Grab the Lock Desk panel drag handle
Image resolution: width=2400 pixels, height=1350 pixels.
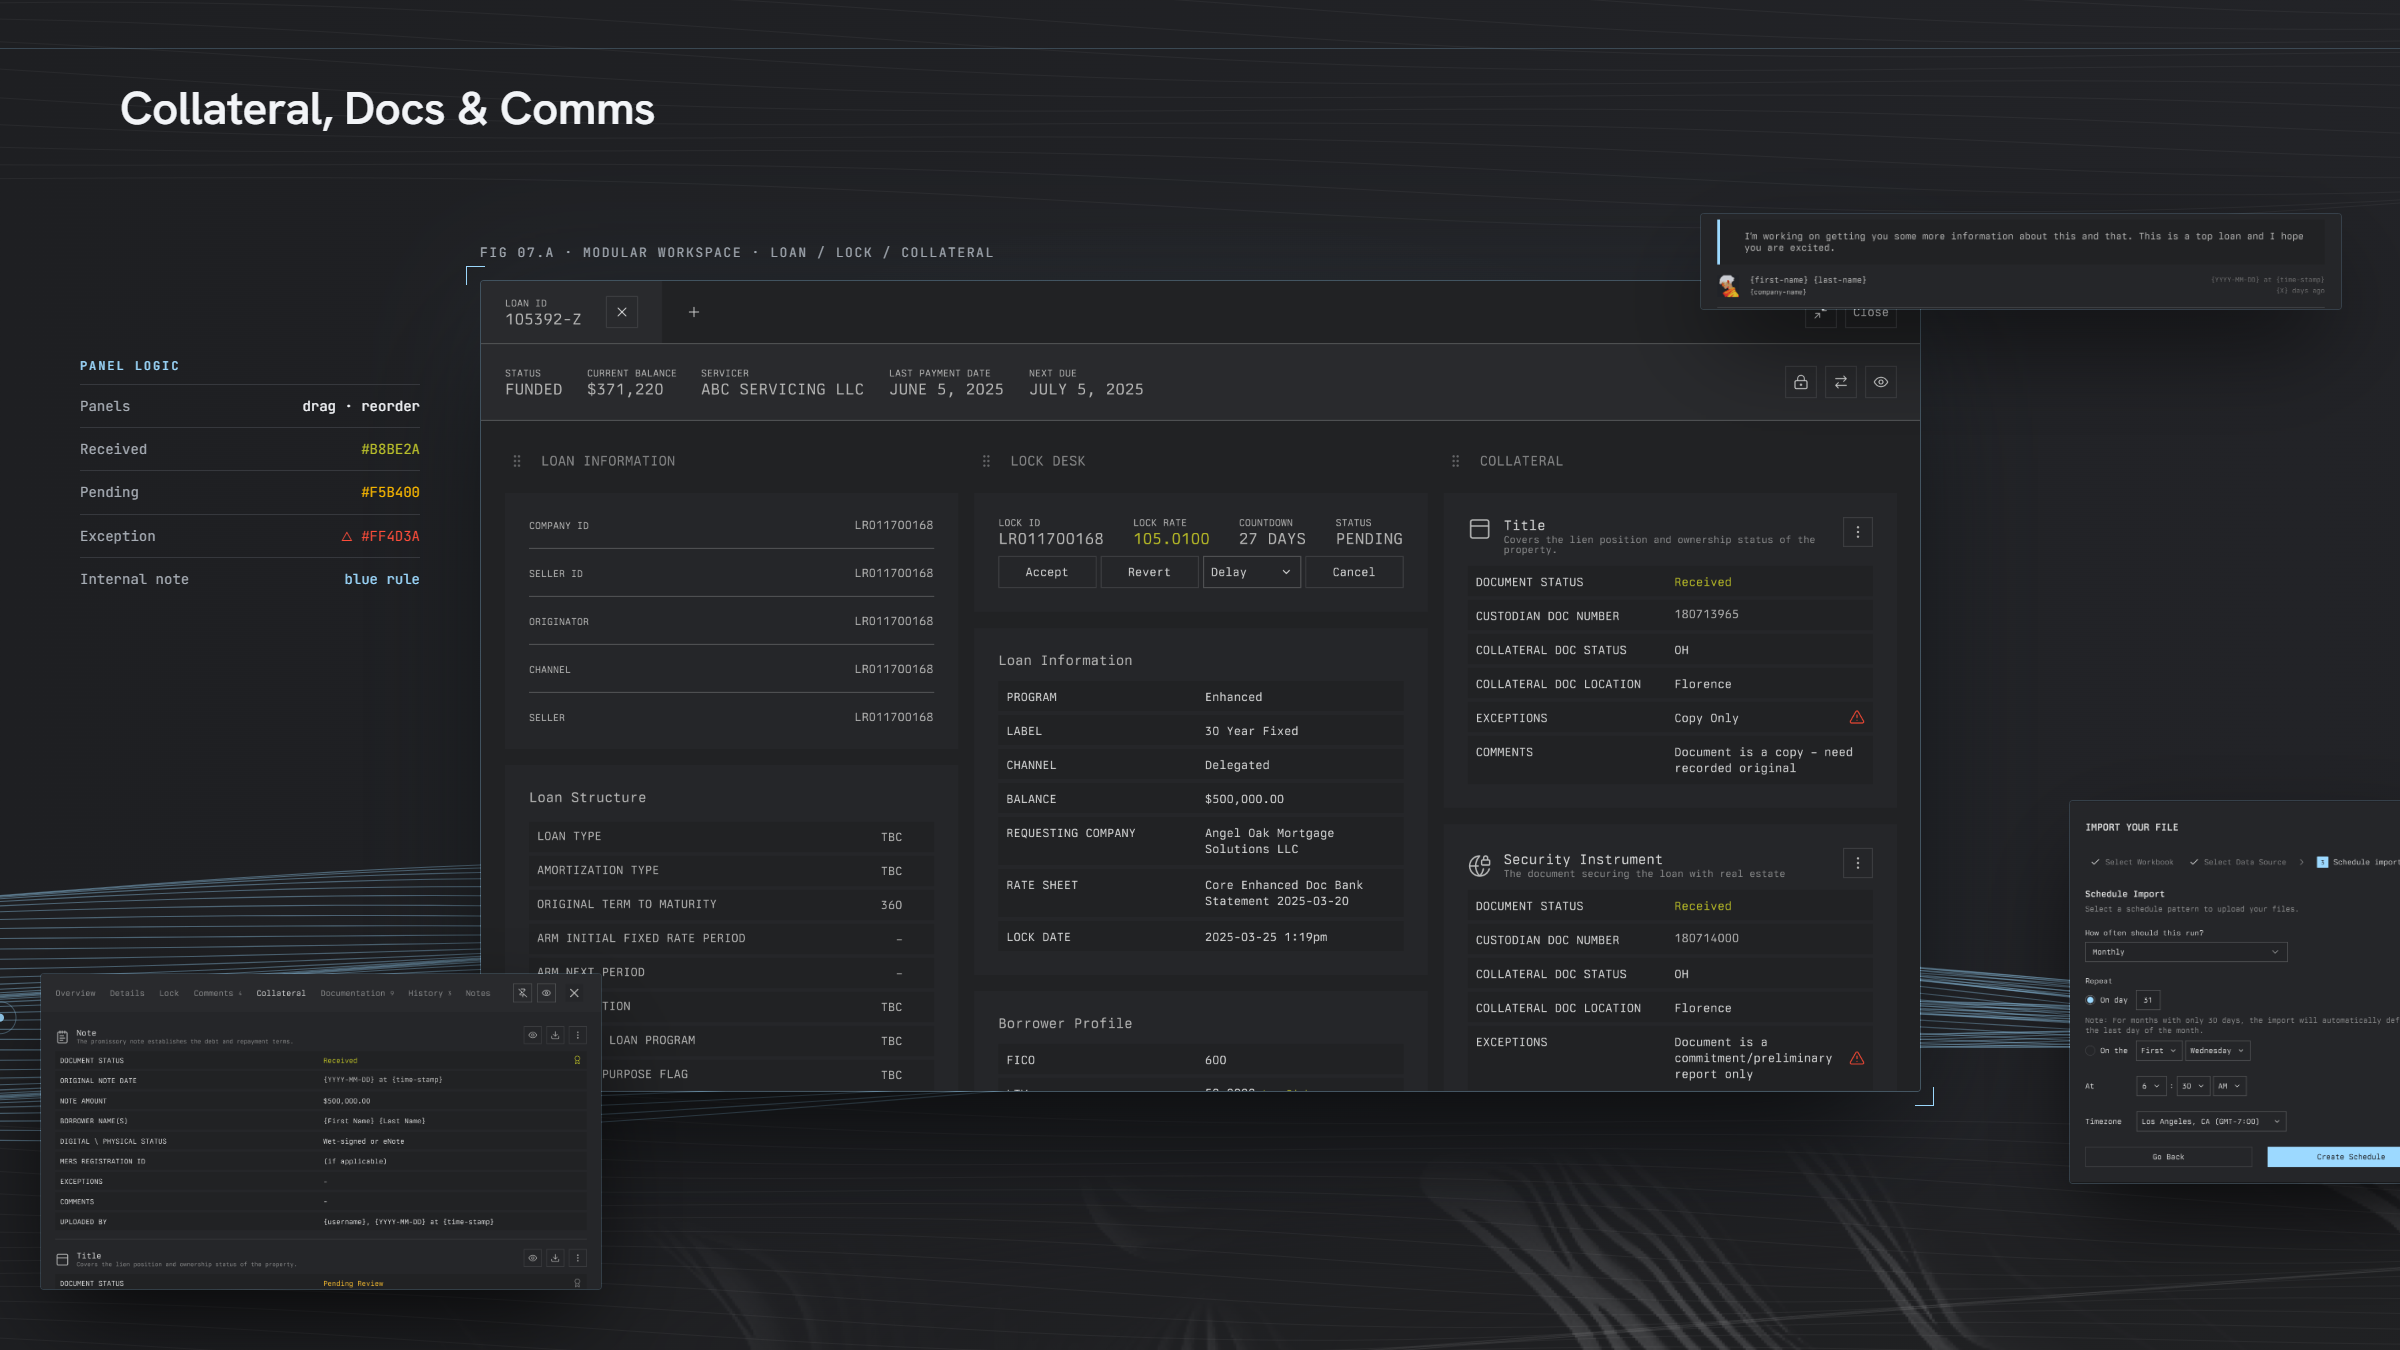click(x=986, y=461)
